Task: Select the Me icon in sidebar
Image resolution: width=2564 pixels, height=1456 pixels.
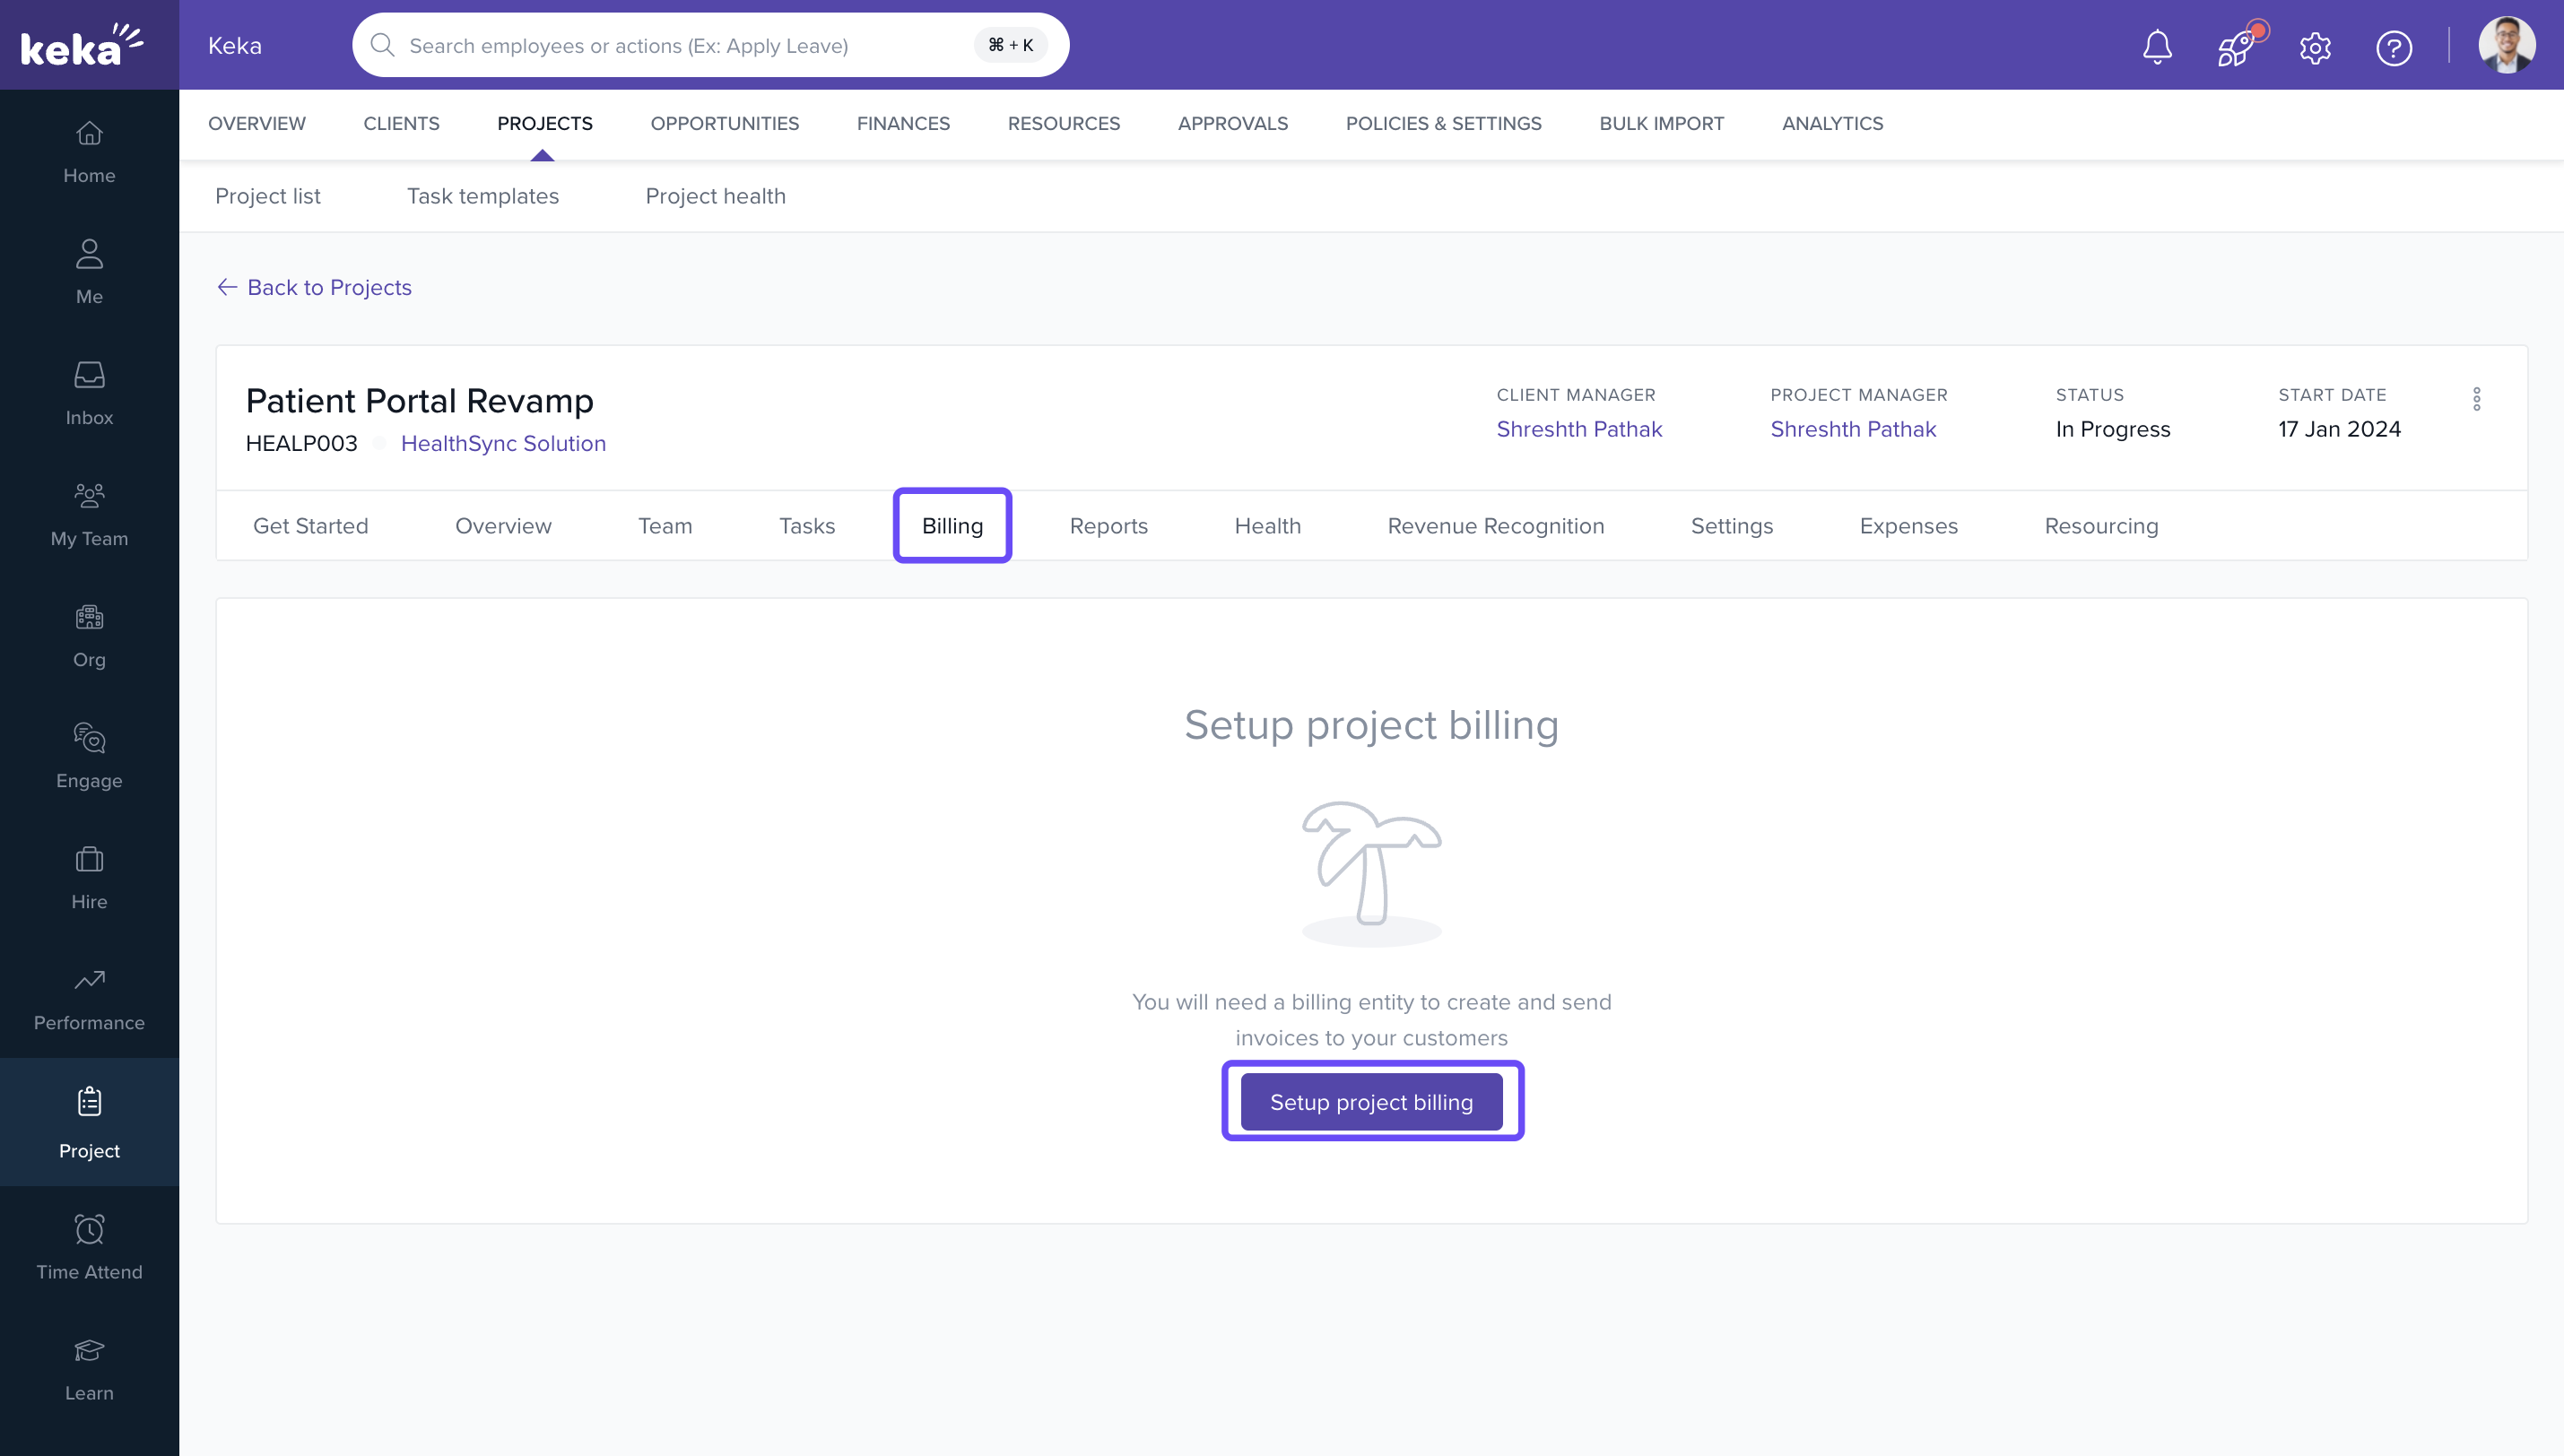Action: pyautogui.click(x=89, y=272)
